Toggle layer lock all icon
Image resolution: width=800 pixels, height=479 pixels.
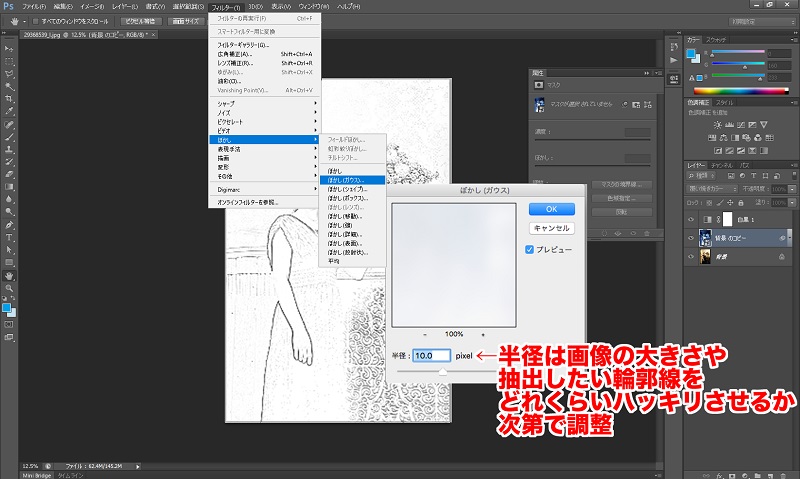pyautogui.click(x=741, y=203)
